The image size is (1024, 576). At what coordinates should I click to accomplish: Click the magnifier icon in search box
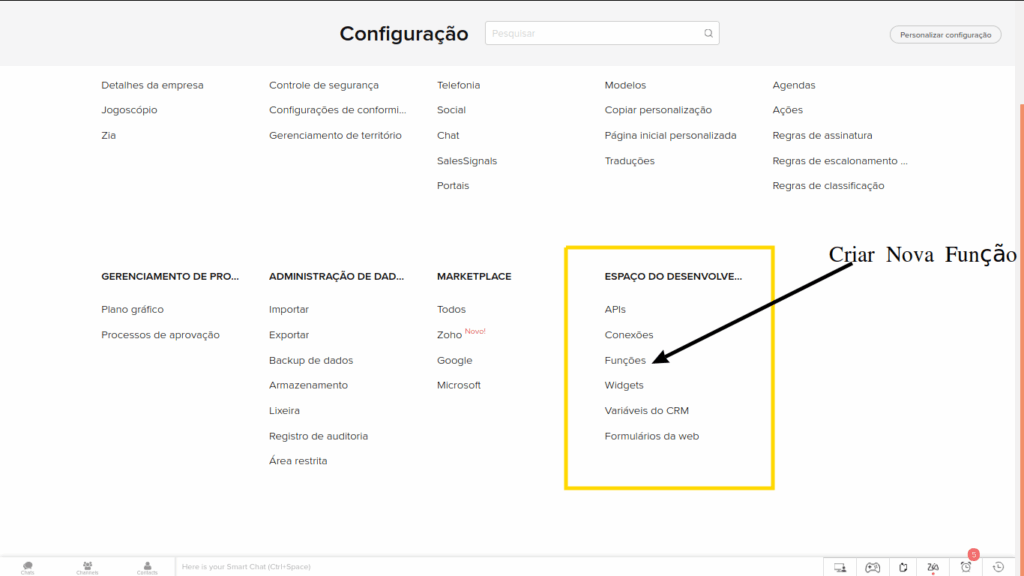[x=708, y=33]
